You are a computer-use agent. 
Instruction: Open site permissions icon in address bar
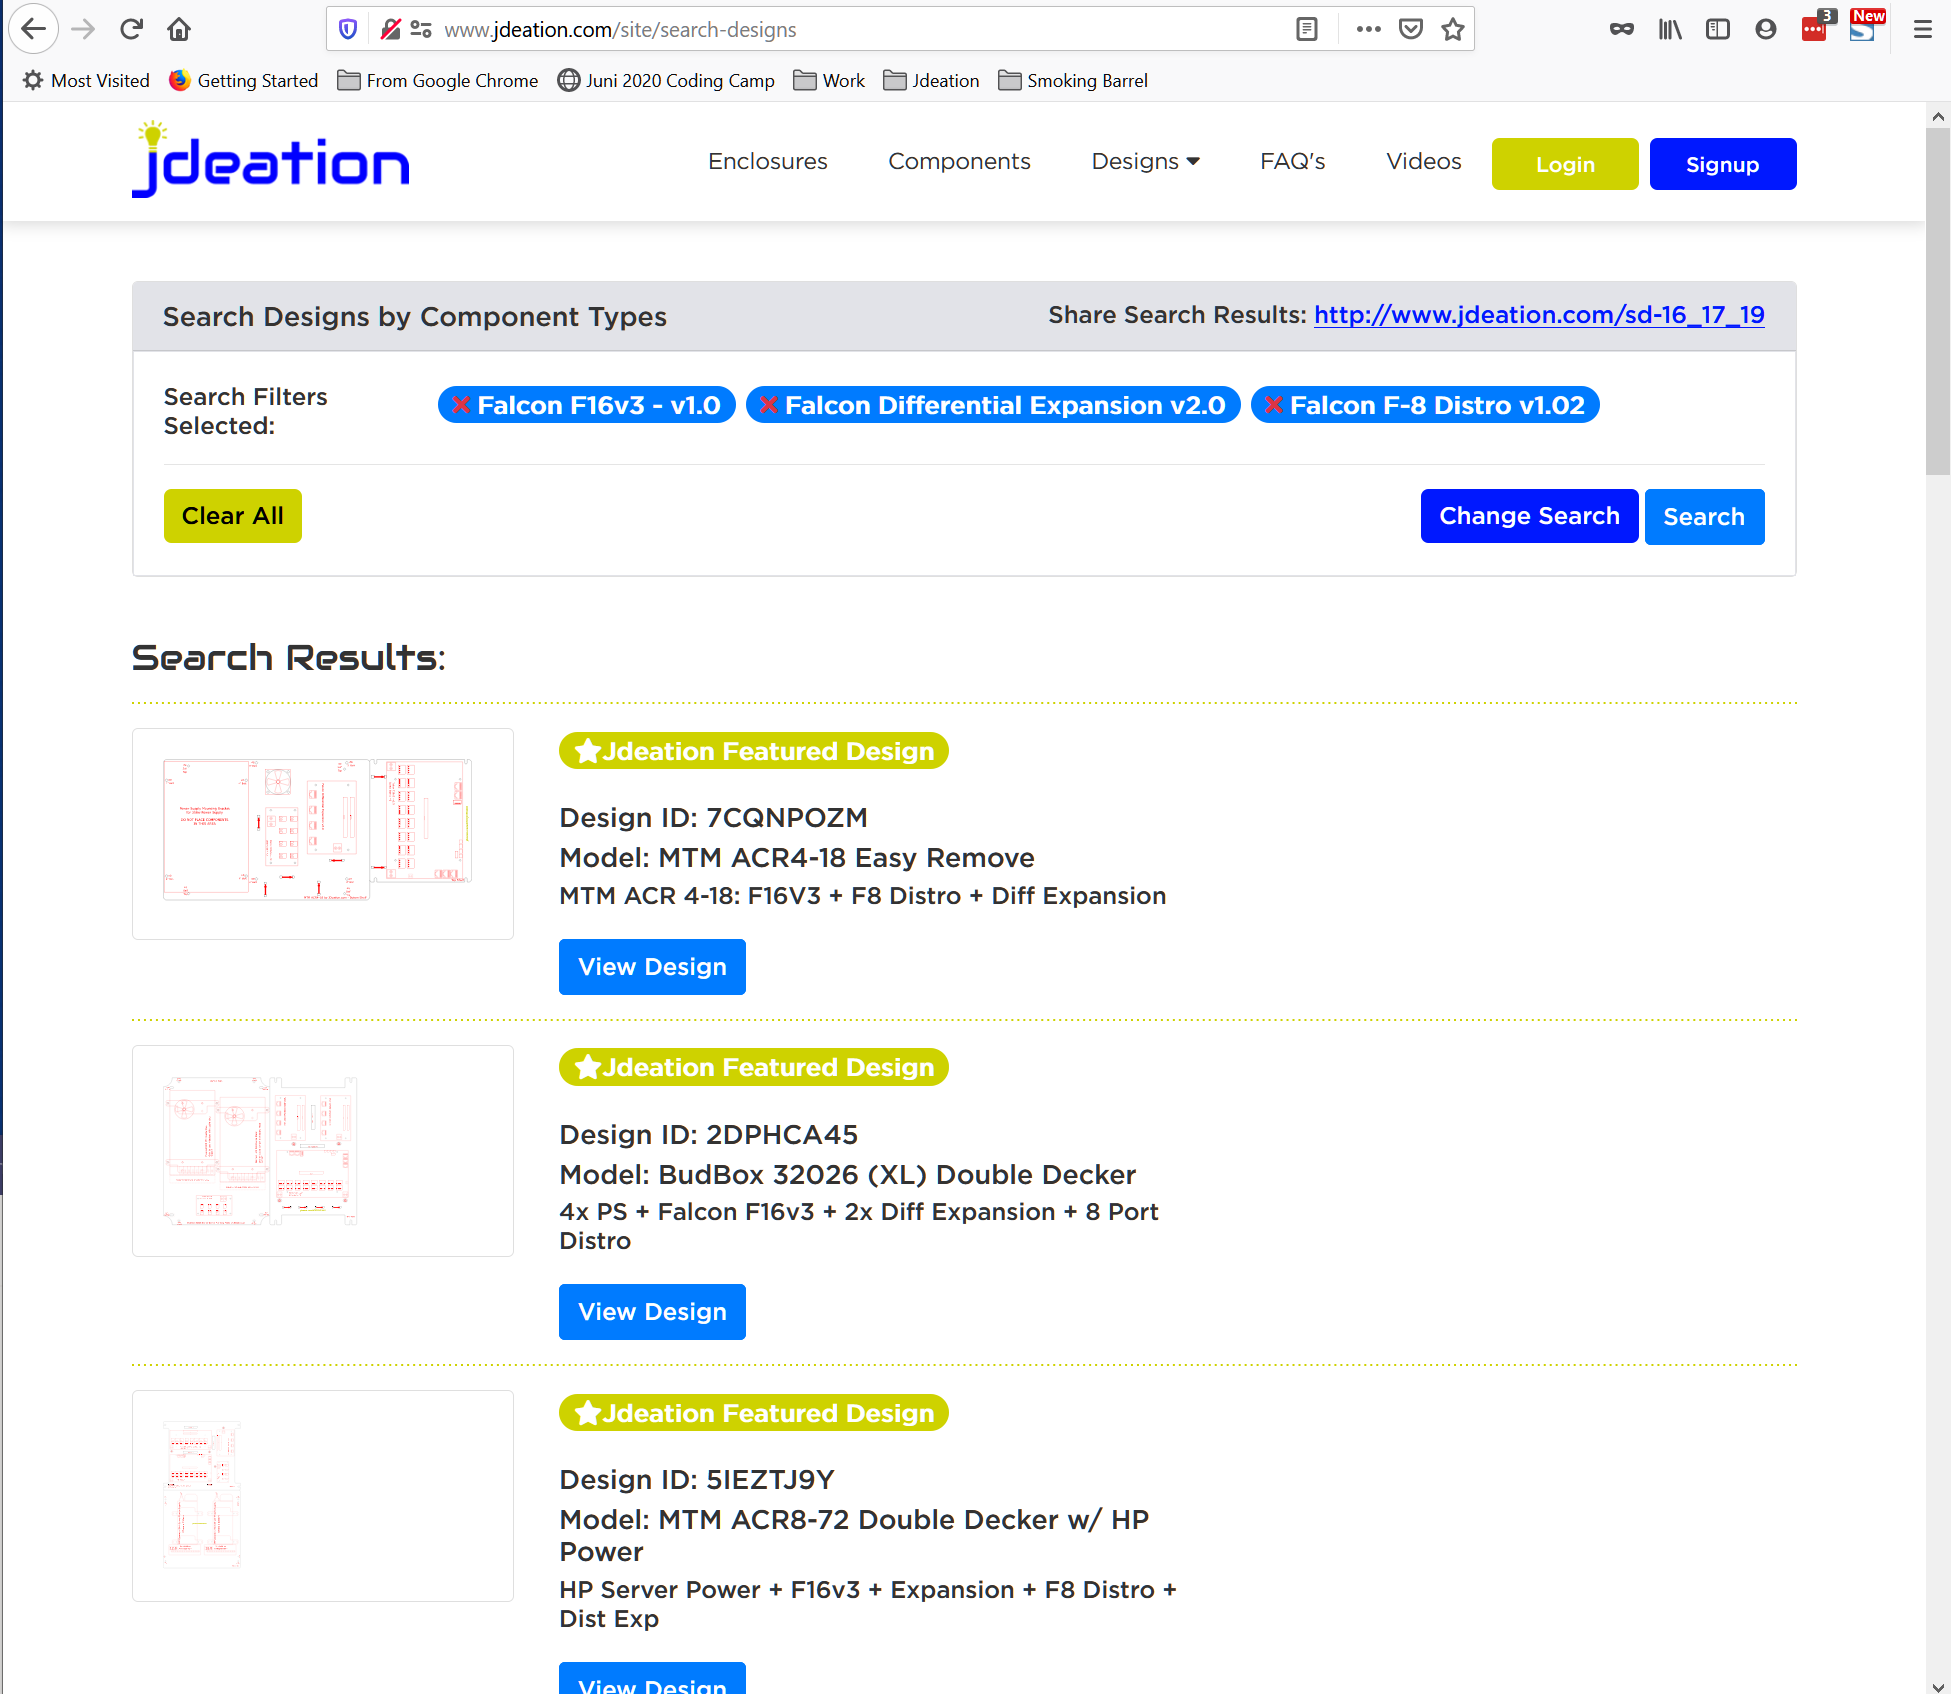click(421, 29)
